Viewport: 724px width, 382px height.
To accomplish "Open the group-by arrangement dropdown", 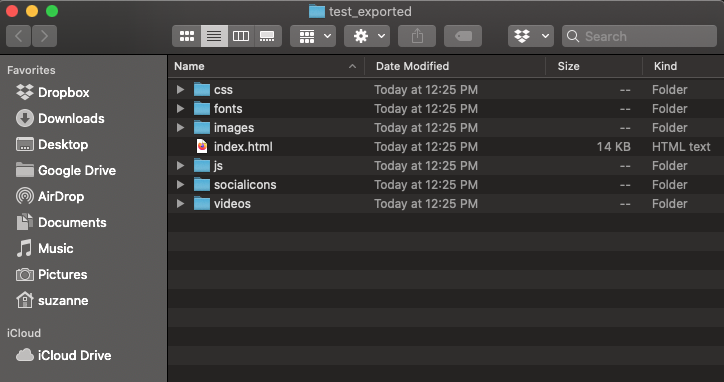I will click(313, 36).
